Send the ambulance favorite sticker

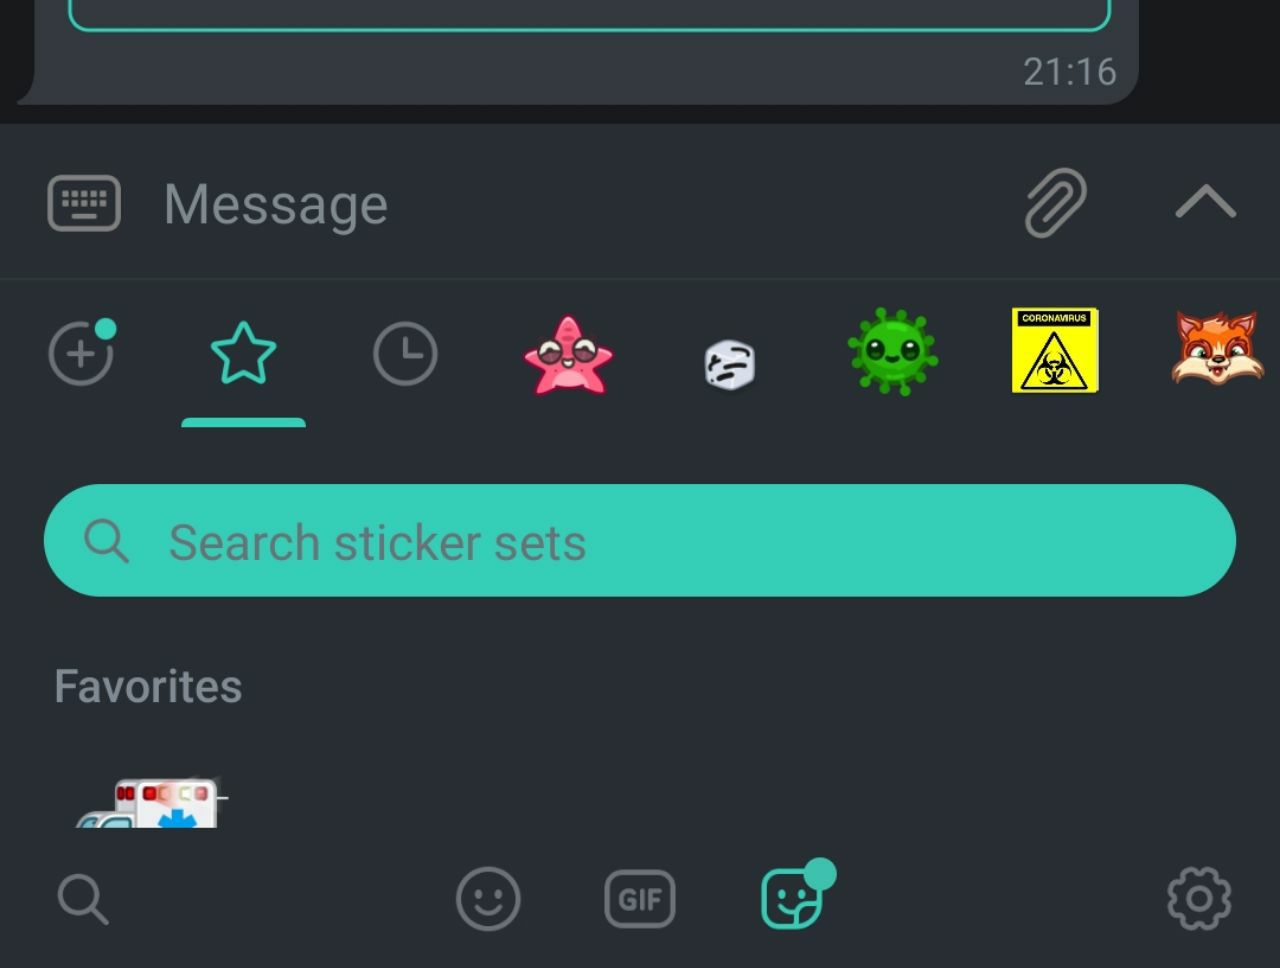click(152, 802)
